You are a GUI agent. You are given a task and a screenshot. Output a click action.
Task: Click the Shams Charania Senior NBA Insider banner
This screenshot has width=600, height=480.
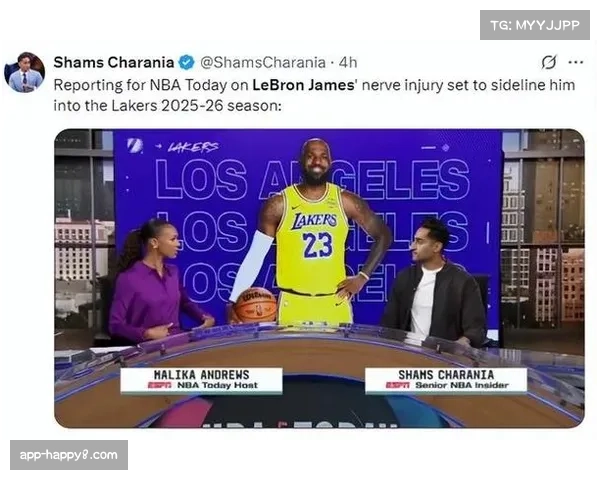tap(446, 380)
